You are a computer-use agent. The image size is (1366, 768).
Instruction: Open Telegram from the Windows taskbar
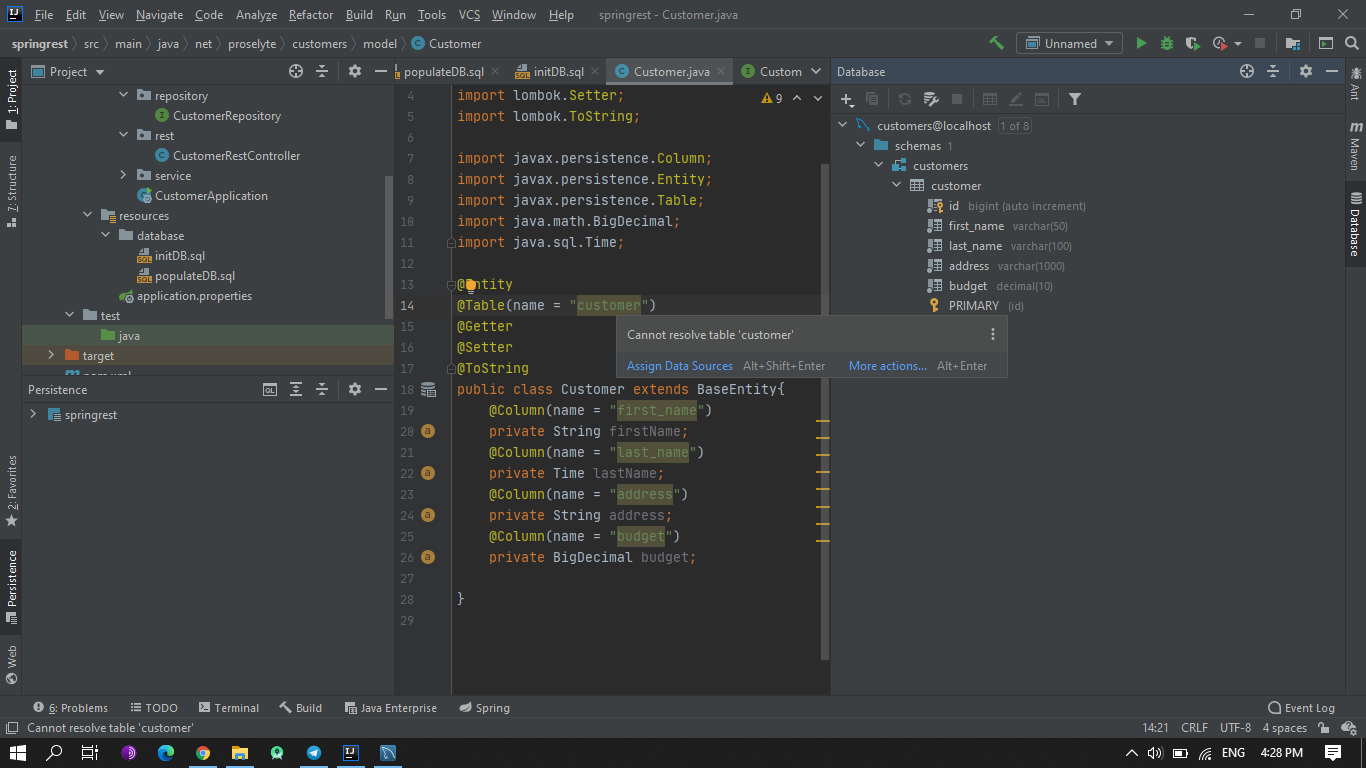314,753
